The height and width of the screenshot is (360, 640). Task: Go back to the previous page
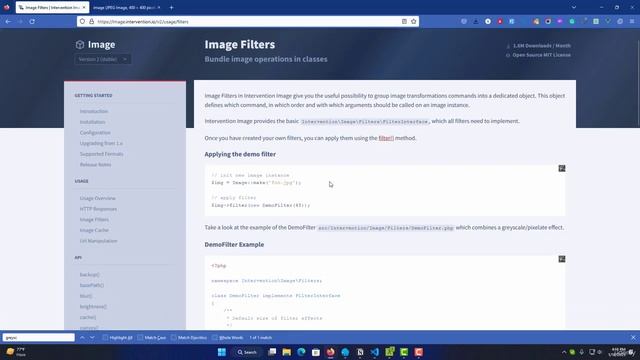click(8, 21)
